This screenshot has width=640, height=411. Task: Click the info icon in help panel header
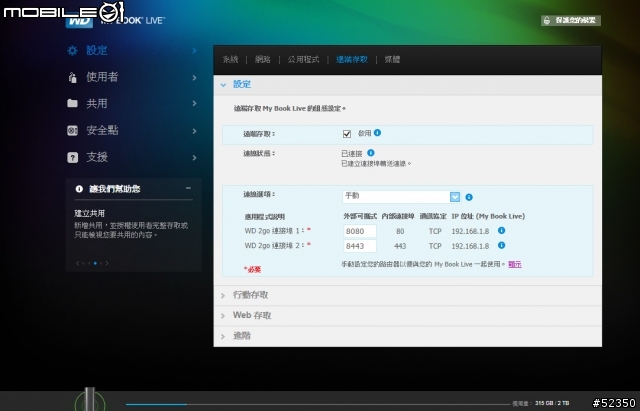point(79,189)
